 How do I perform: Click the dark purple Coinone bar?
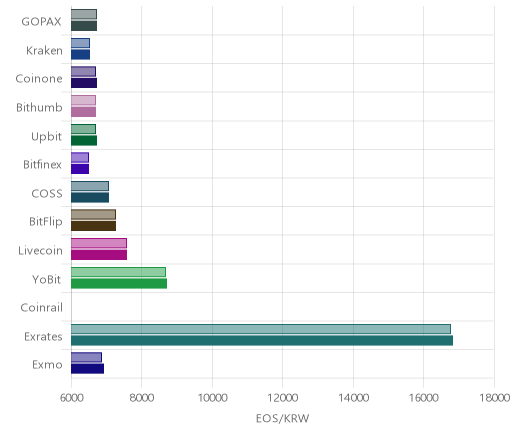pos(84,83)
